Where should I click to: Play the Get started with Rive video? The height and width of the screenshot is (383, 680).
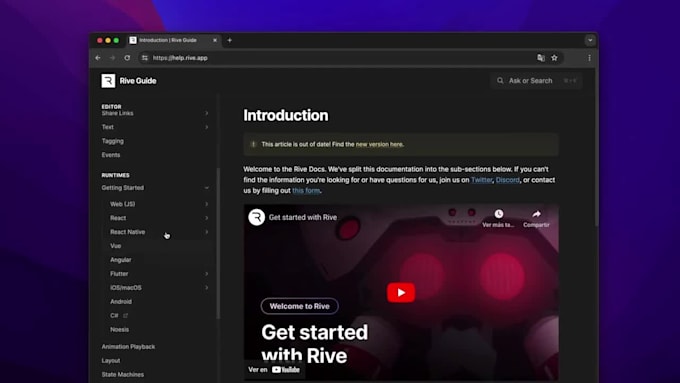(x=401, y=292)
